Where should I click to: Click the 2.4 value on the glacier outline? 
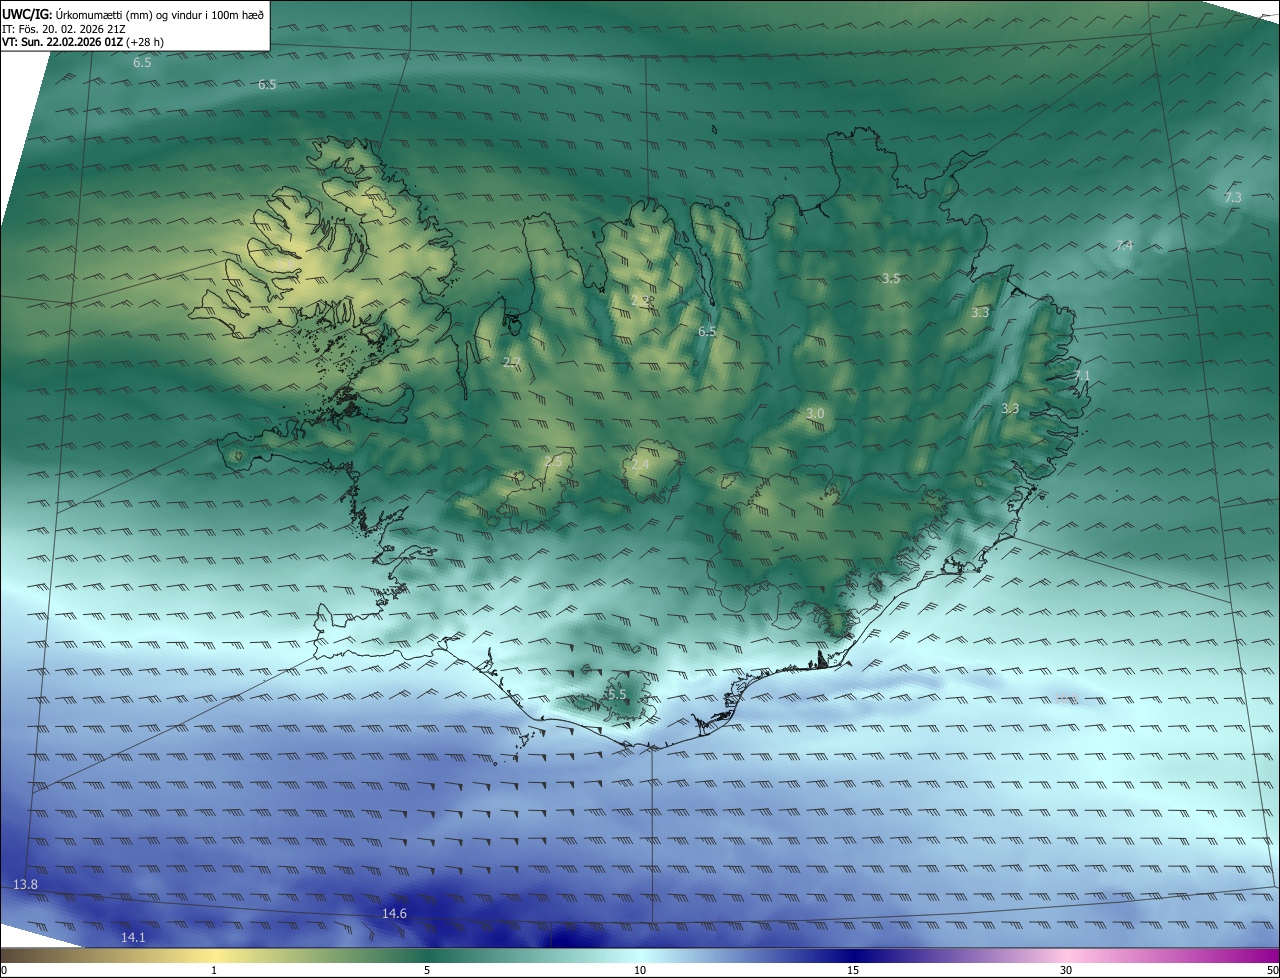click(x=641, y=465)
